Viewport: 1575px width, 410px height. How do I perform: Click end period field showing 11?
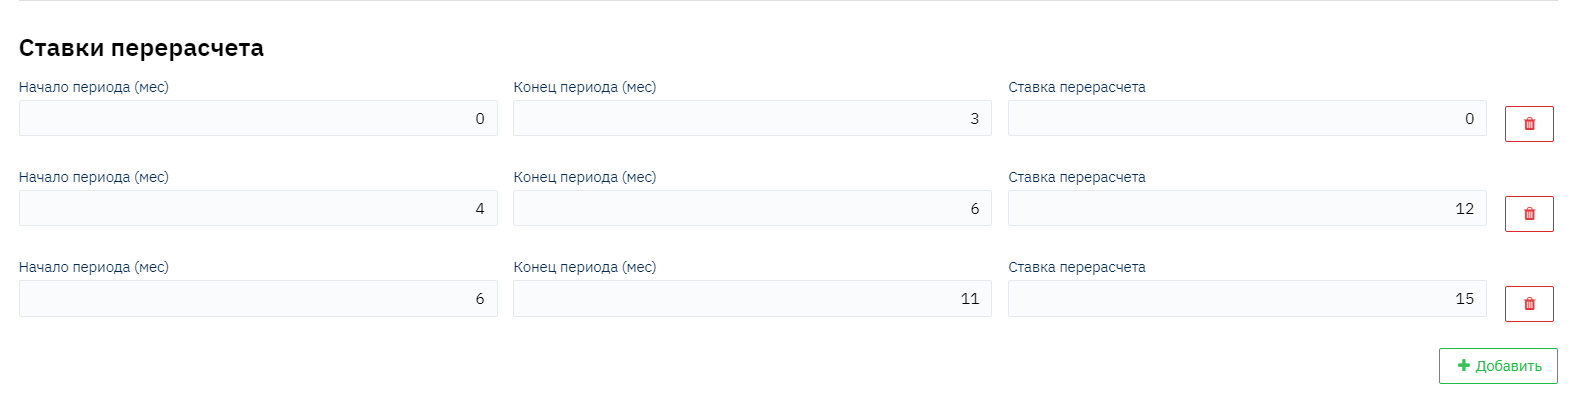tap(752, 298)
